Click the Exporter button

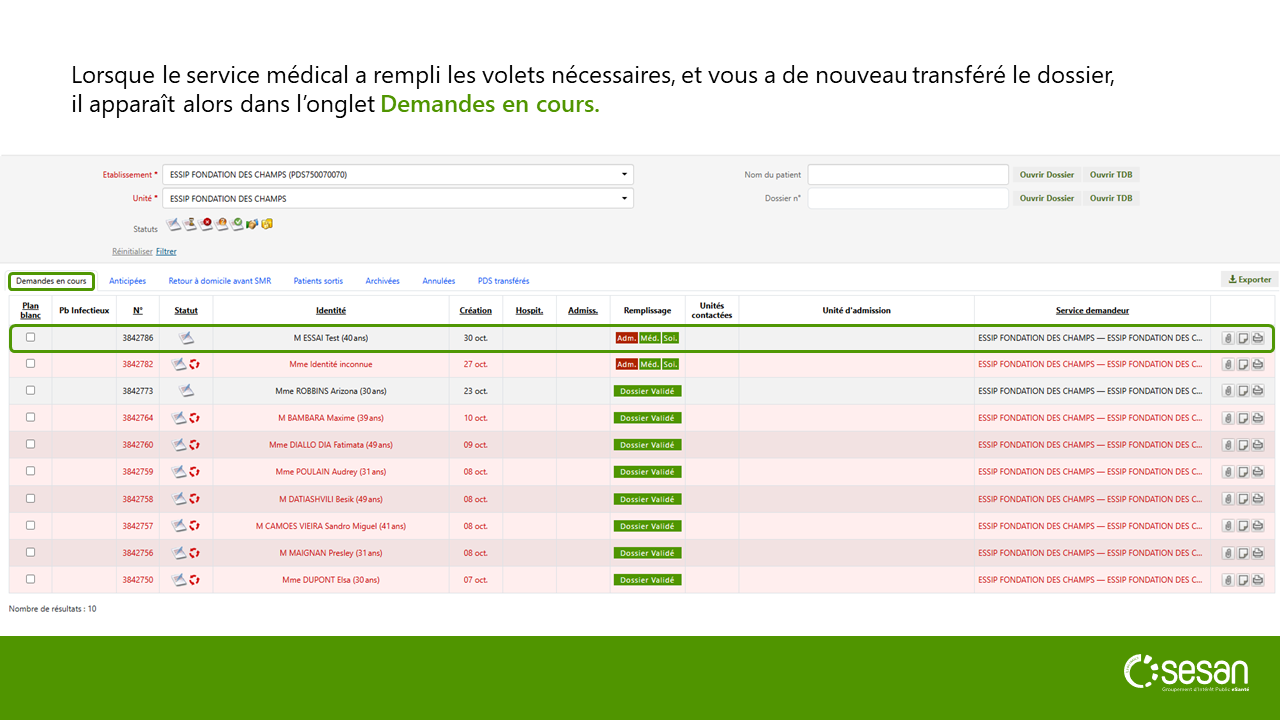(1249, 280)
